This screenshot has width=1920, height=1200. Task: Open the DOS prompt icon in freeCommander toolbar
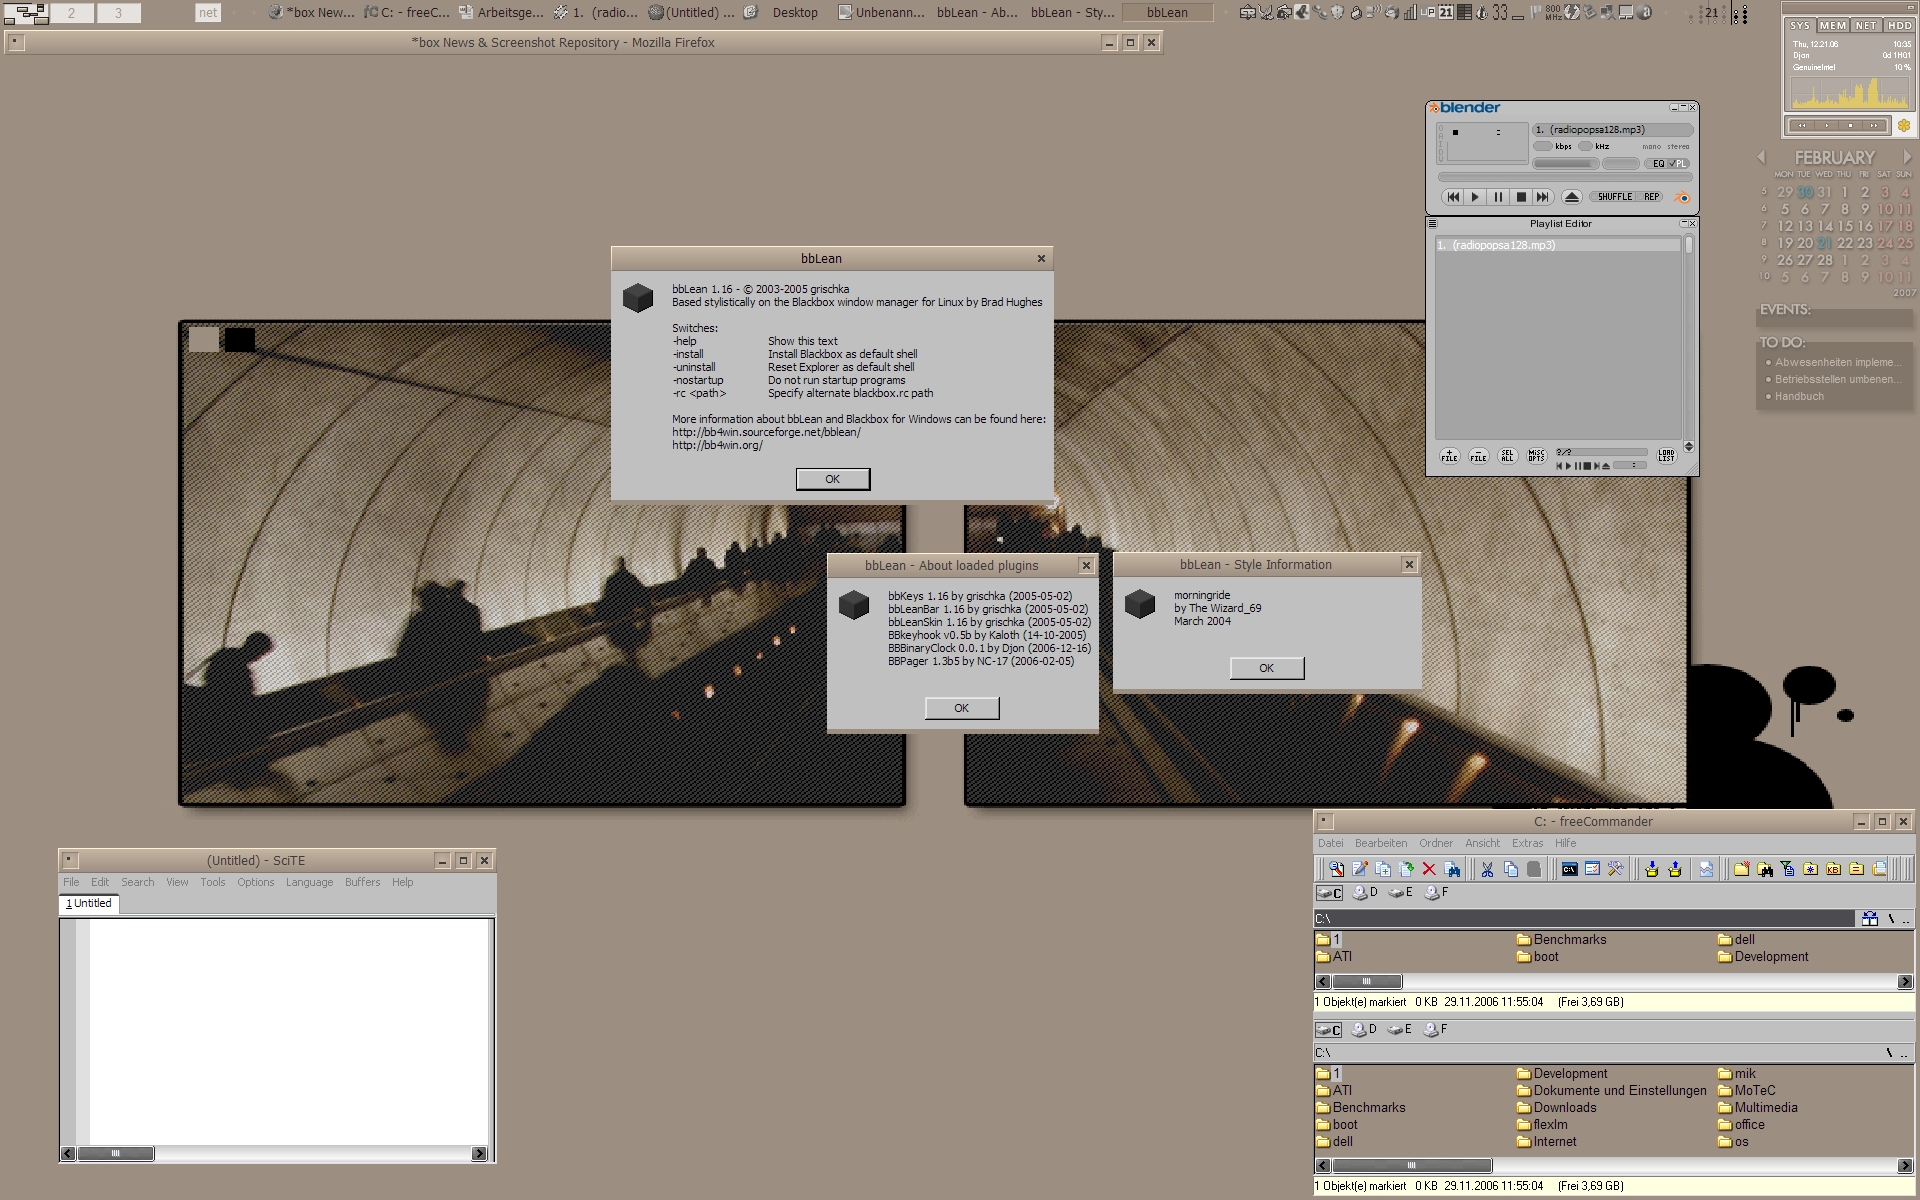(x=1570, y=869)
